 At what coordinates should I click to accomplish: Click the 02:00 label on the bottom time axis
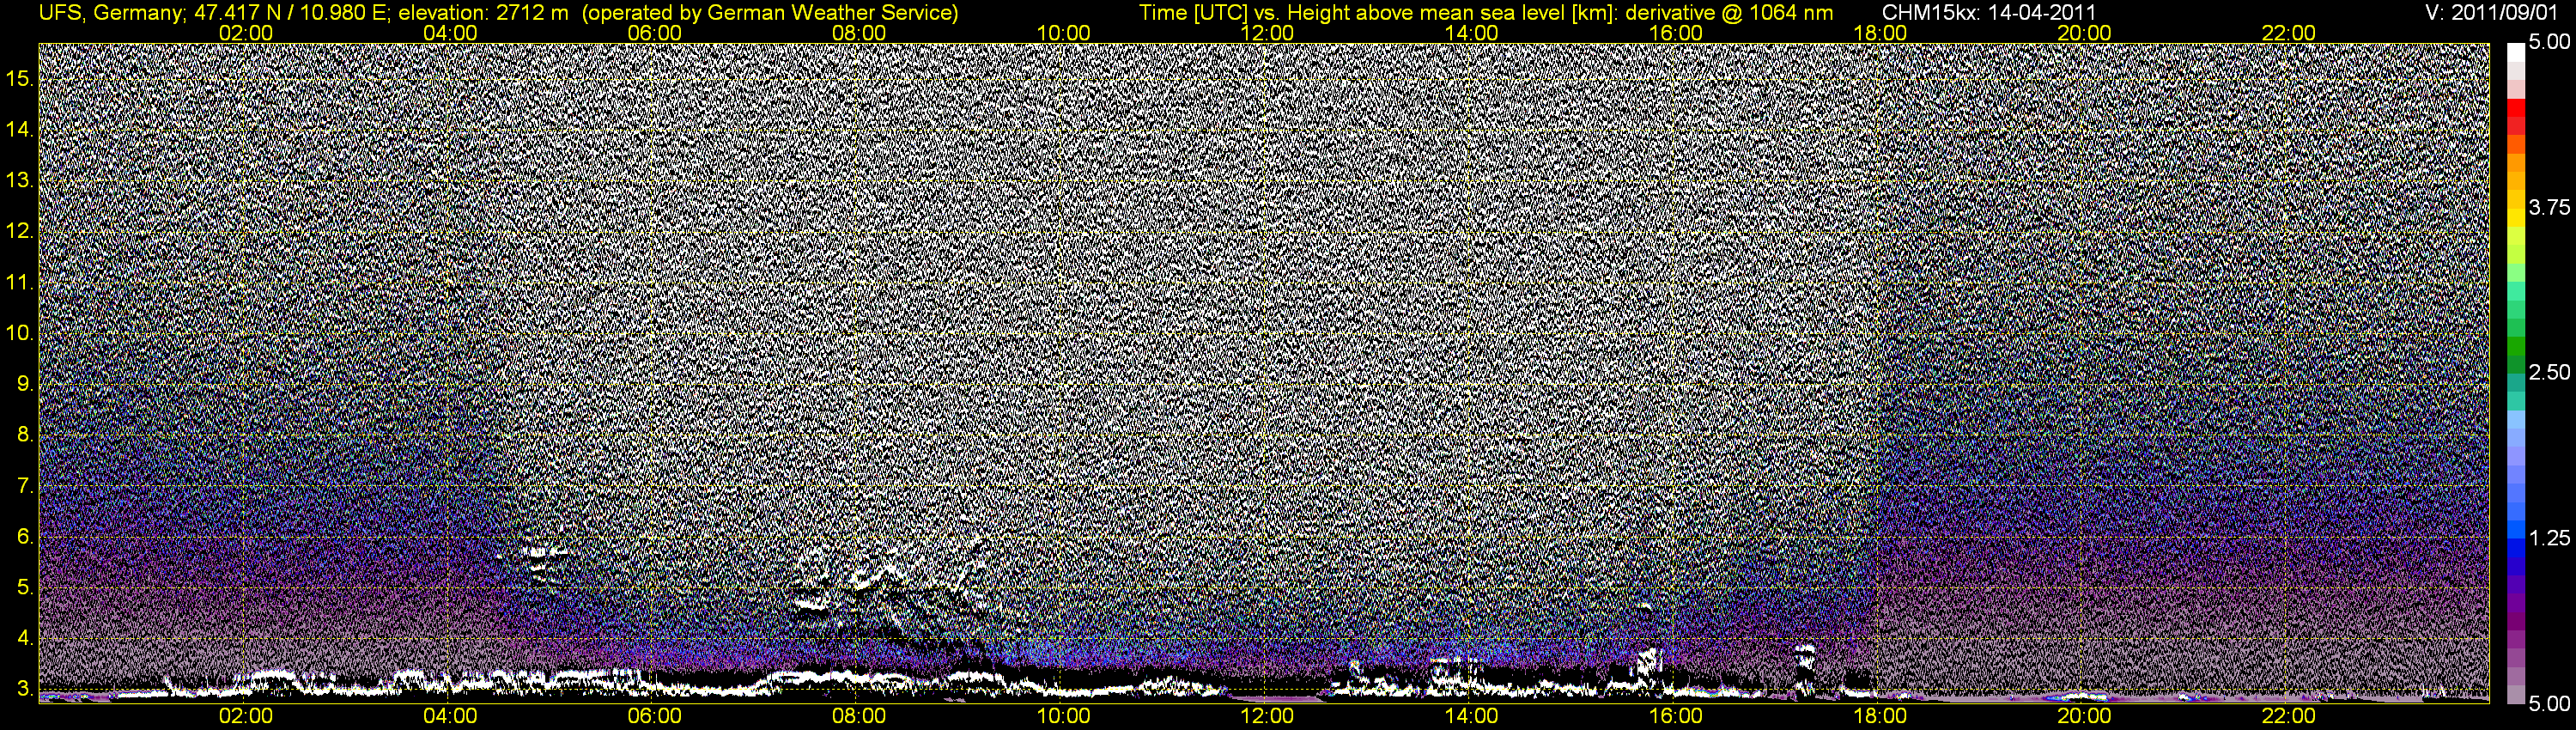tap(245, 716)
